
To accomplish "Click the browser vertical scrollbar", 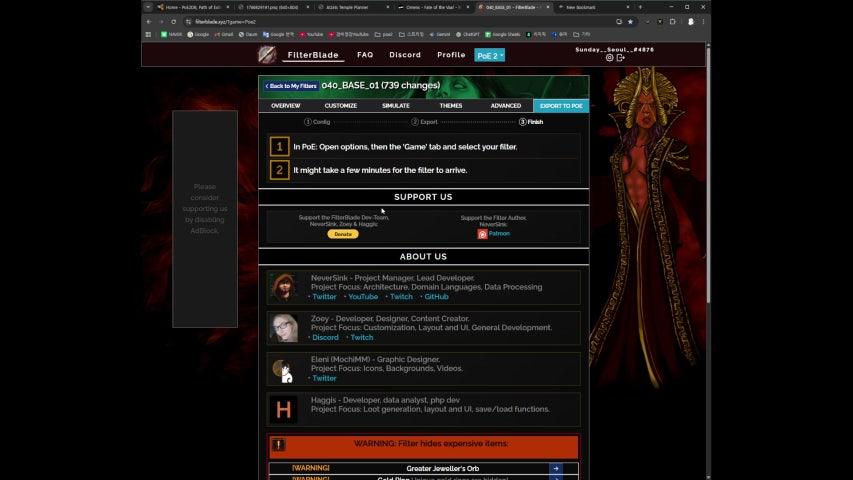I will pyautogui.click(x=708, y=174).
